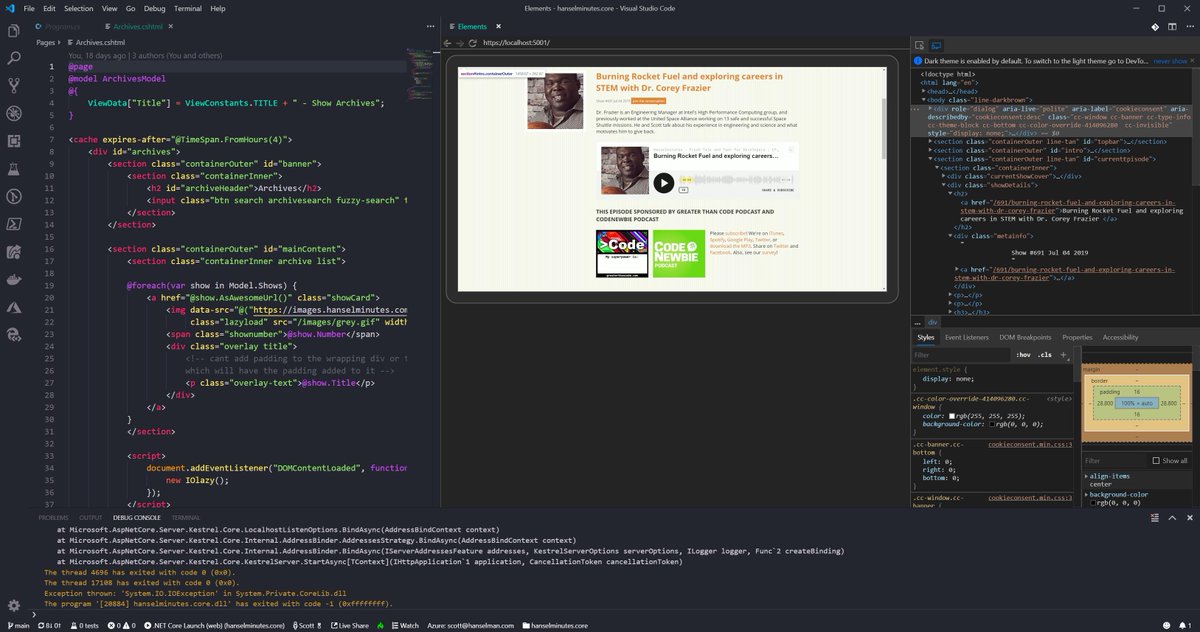Toggle the device emulation icon in DevTools
Screen dimensions: 1200x632
(x=935, y=45)
